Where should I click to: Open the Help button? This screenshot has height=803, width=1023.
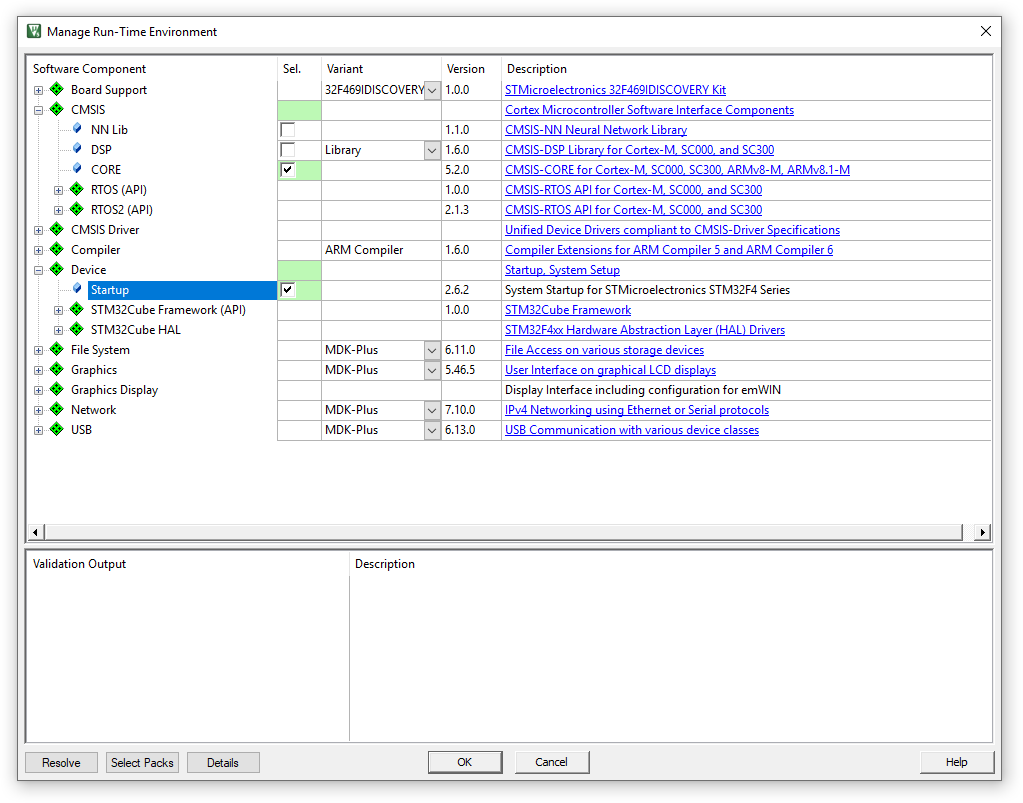tap(956, 762)
